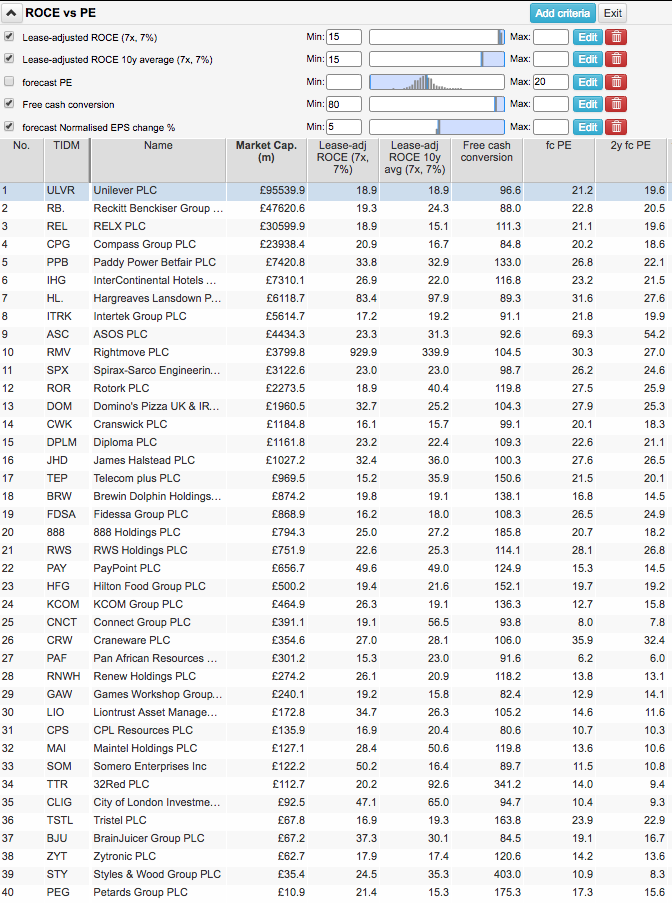
Task: Toggle the Lease-adjusted ROCE (7x, 7%) checkbox
Action: 9,36
